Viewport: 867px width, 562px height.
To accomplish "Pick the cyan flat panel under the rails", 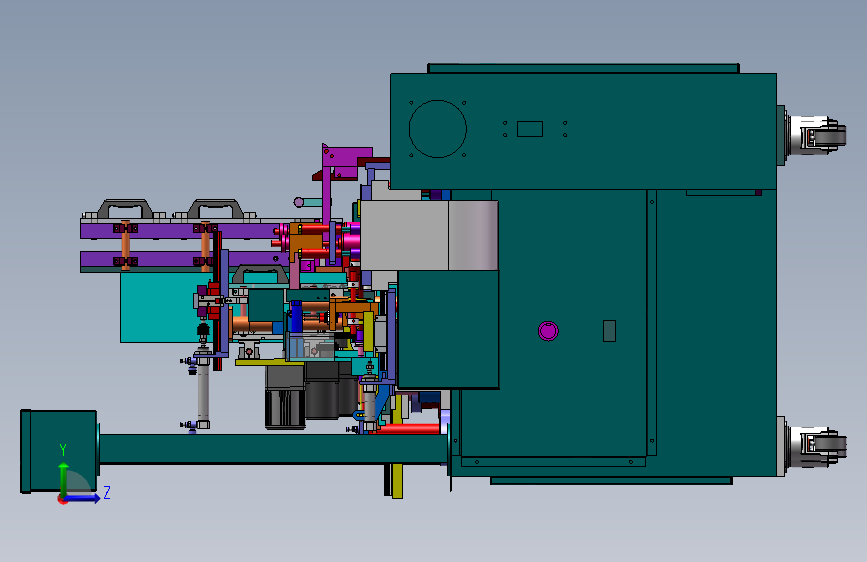I will click(x=159, y=308).
